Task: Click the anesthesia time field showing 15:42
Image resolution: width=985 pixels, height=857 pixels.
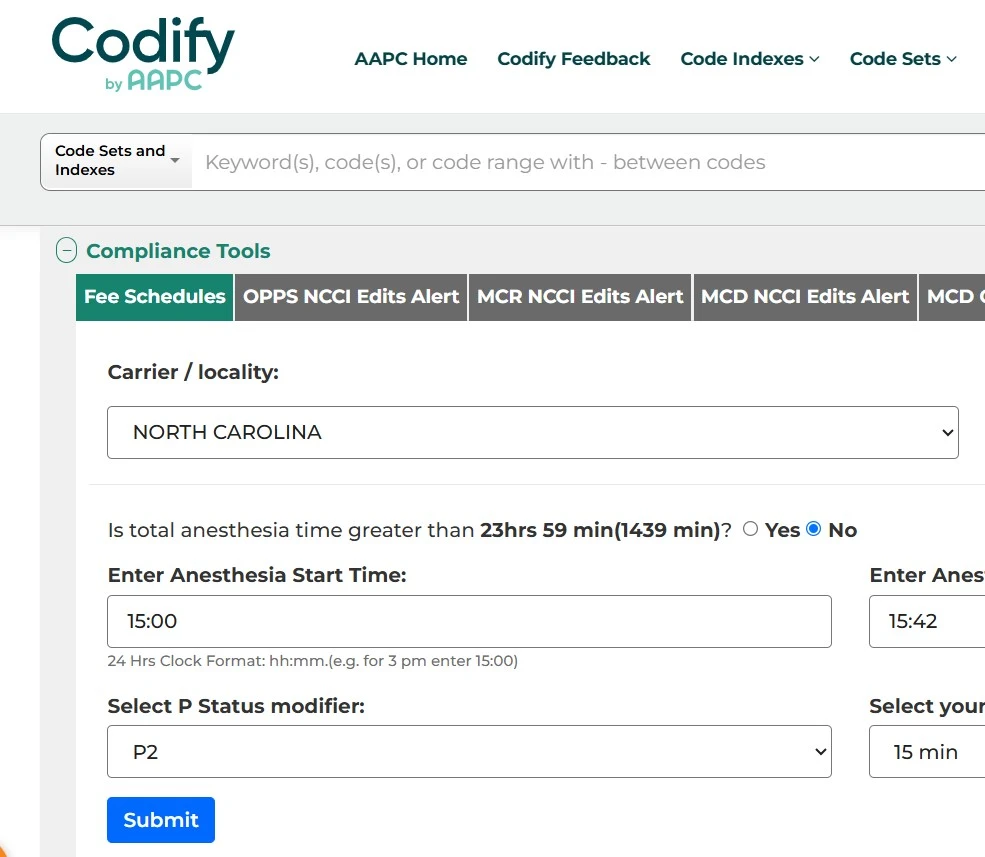Action: pos(927,621)
